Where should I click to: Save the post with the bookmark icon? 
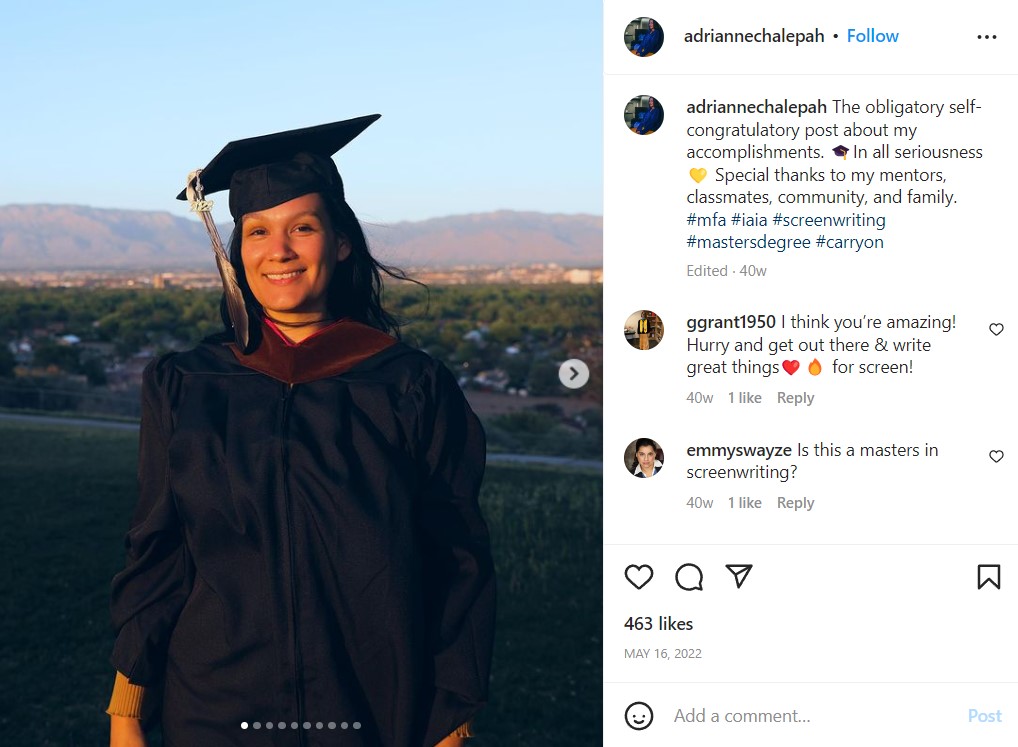pyautogui.click(x=988, y=577)
